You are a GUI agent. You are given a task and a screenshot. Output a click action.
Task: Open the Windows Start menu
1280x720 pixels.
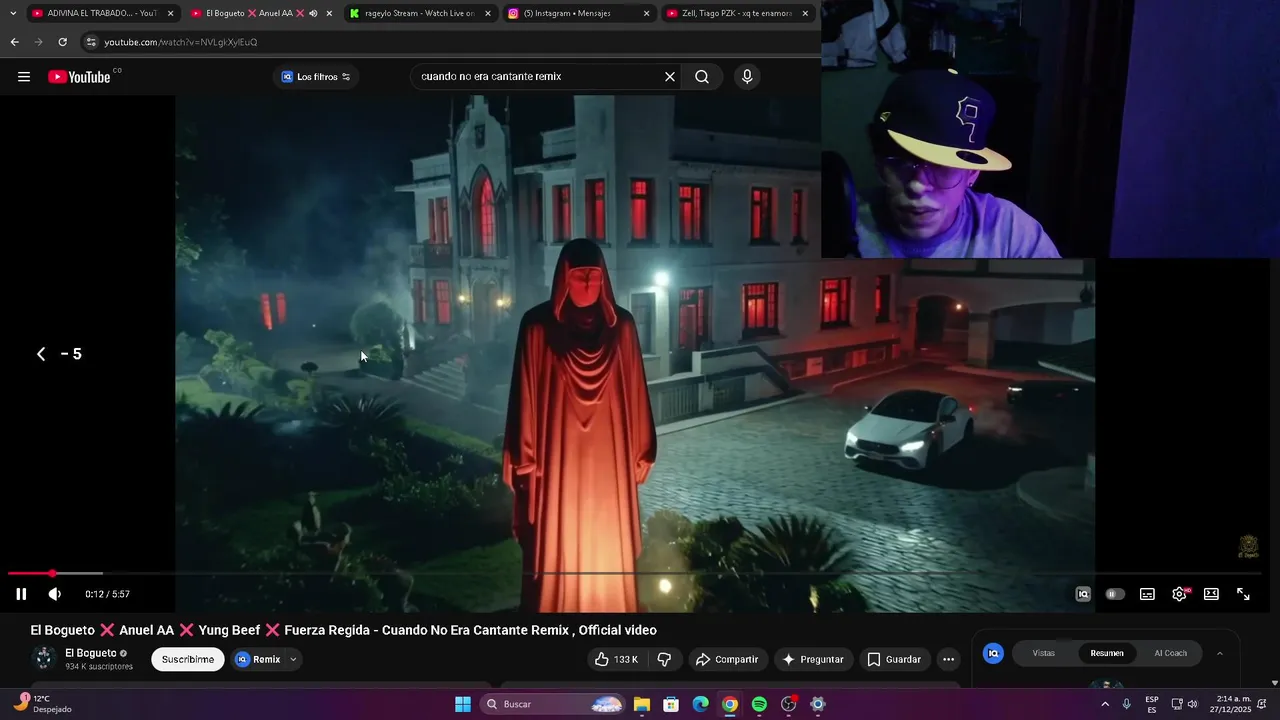coord(463,704)
